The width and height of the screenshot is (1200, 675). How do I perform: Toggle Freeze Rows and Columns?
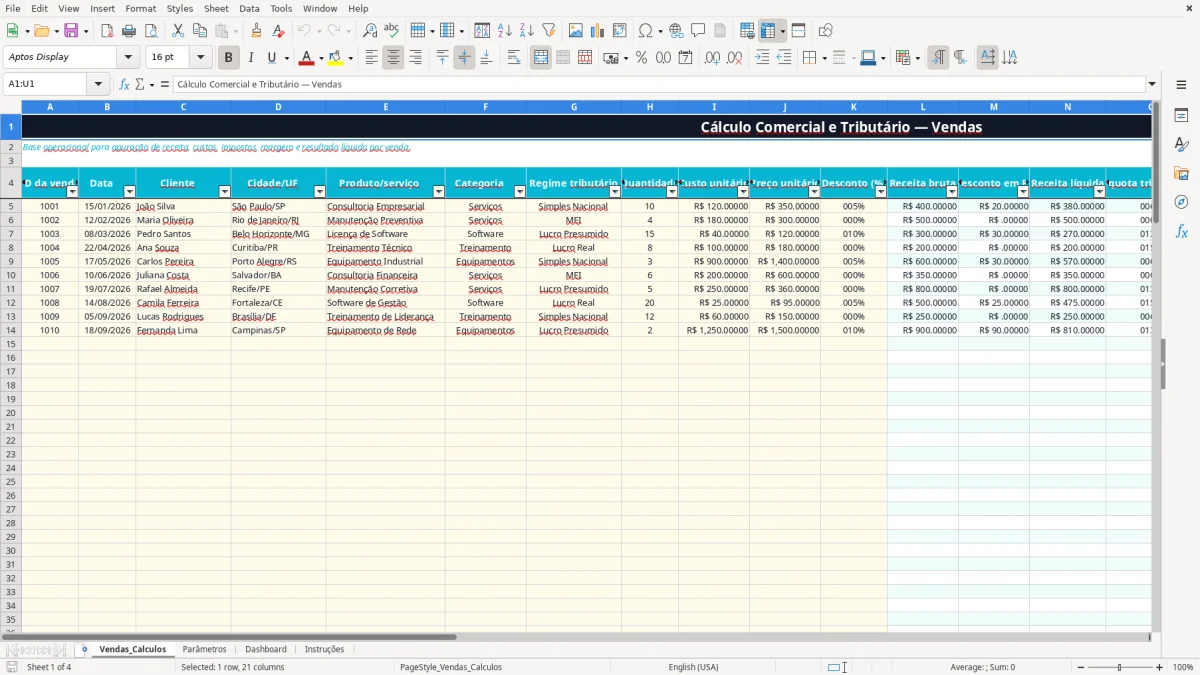point(768,31)
